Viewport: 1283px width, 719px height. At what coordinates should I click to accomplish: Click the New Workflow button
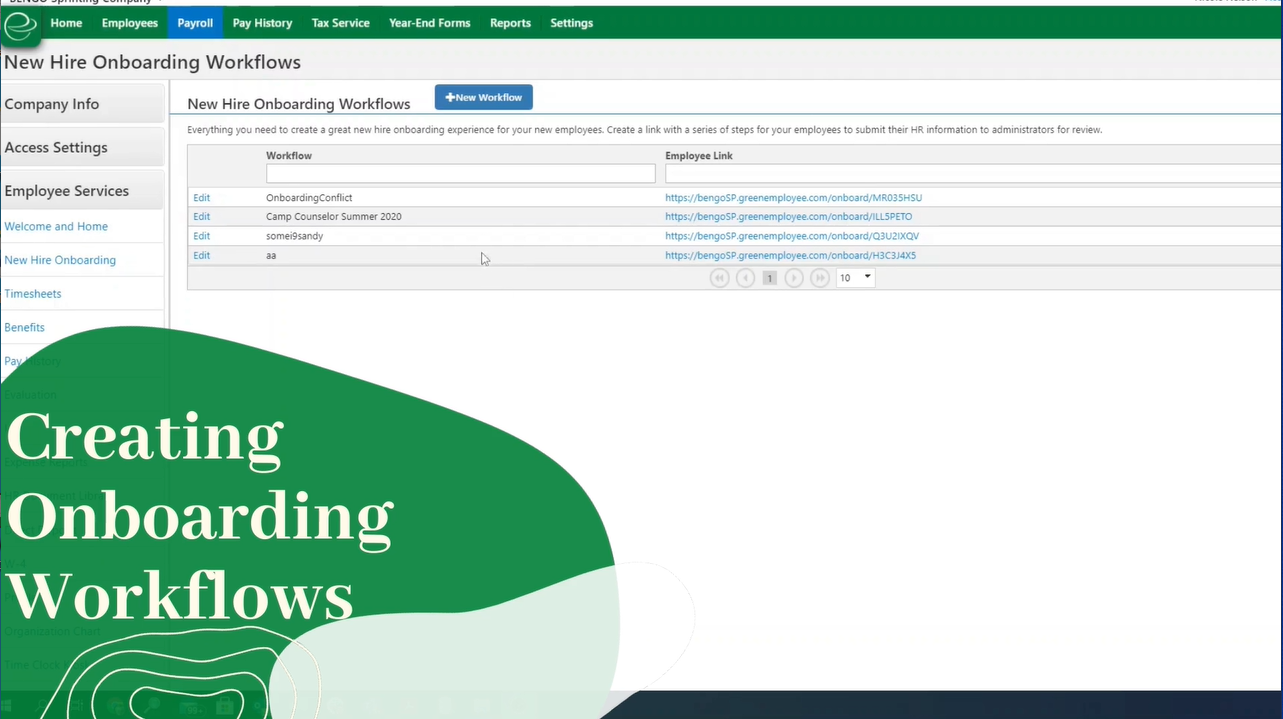pyautogui.click(x=484, y=97)
